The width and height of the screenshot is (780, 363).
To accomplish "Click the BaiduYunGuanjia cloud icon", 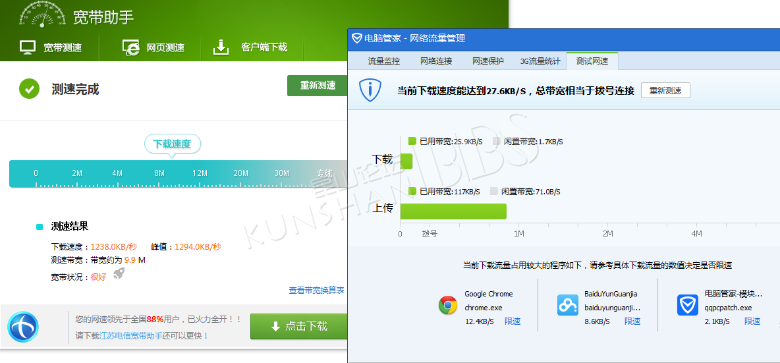I will [x=567, y=305].
